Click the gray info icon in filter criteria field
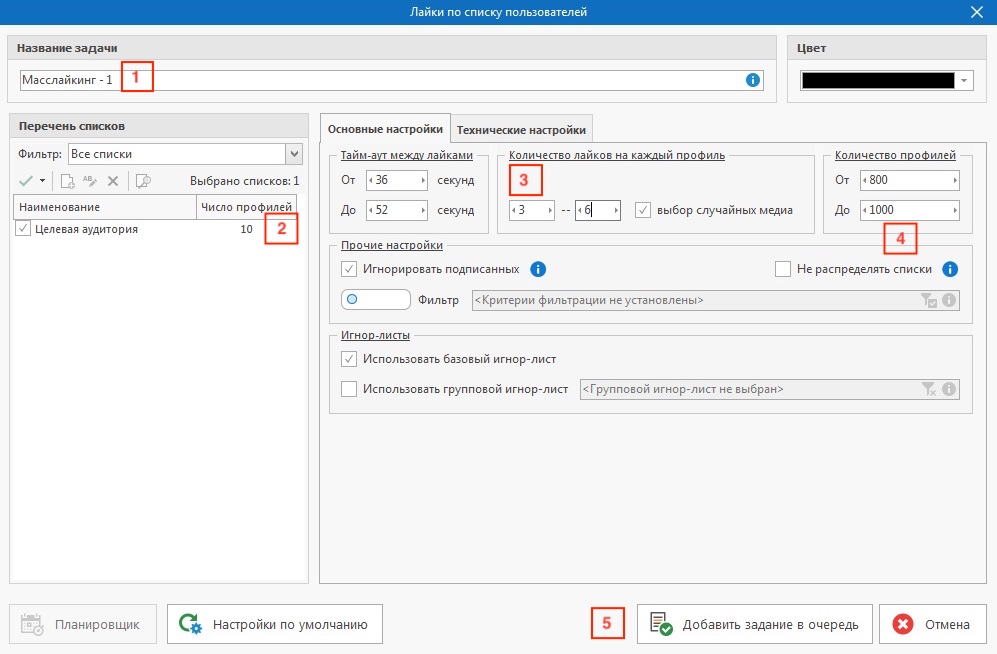997x654 pixels. [949, 300]
